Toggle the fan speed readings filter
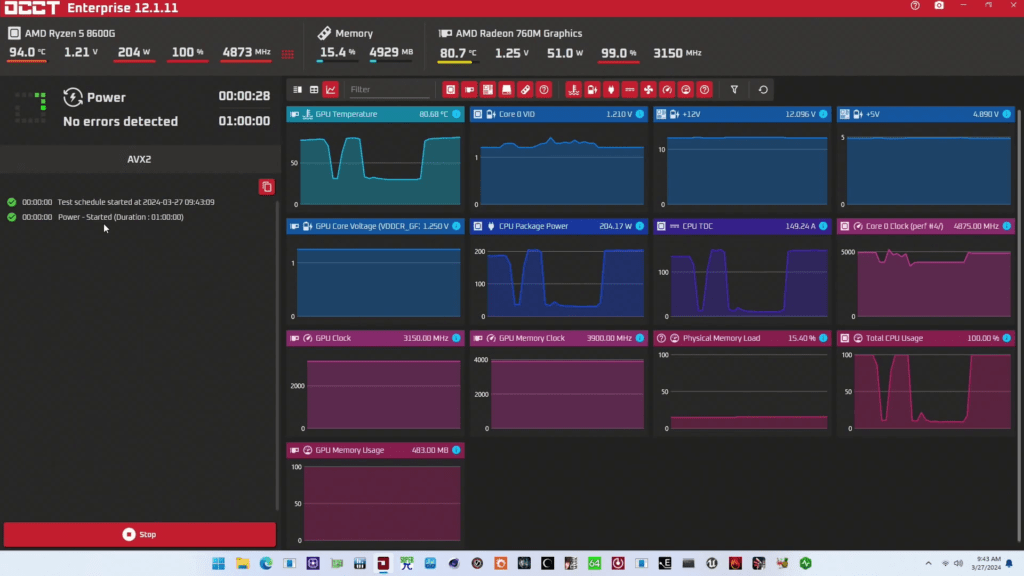 click(648, 89)
